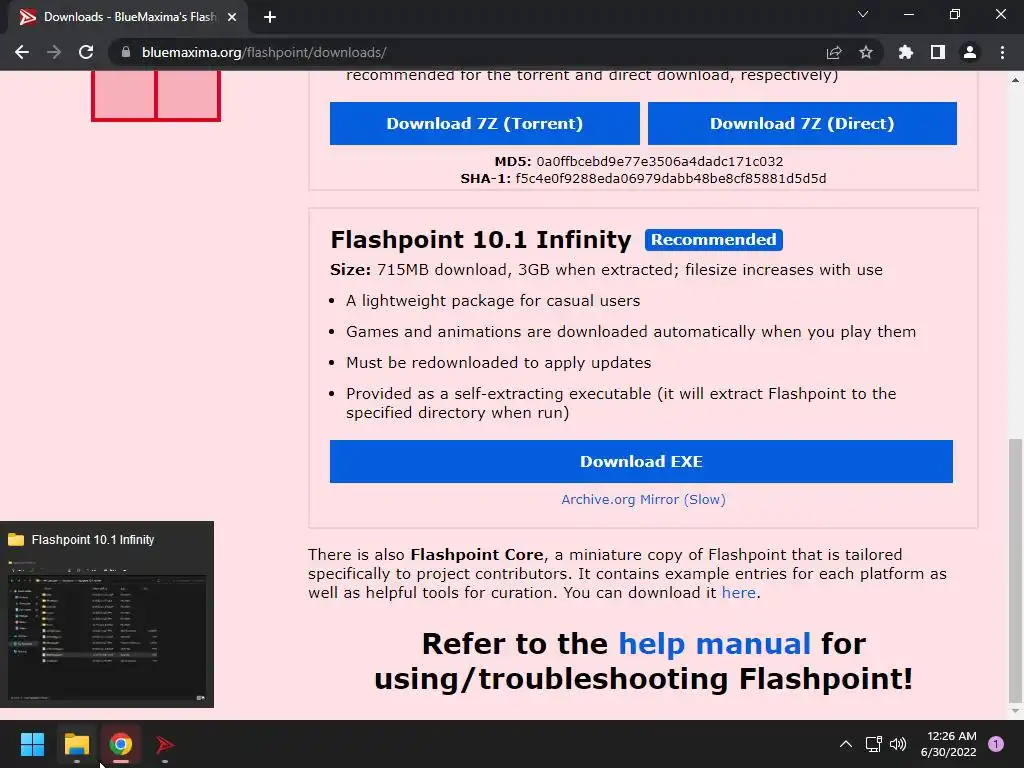This screenshot has height=768, width=1024.
Task: Select the SHA-1 hash value text
Action: 671,178
